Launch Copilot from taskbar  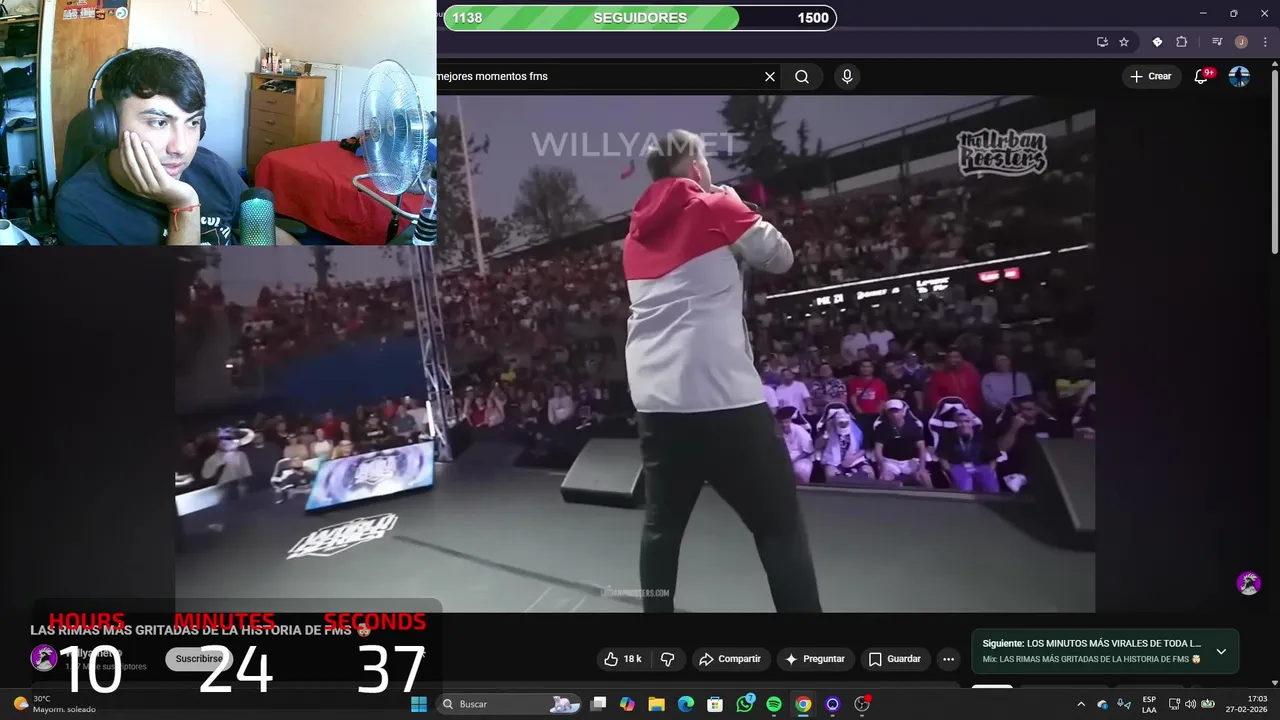pos(627,704)
